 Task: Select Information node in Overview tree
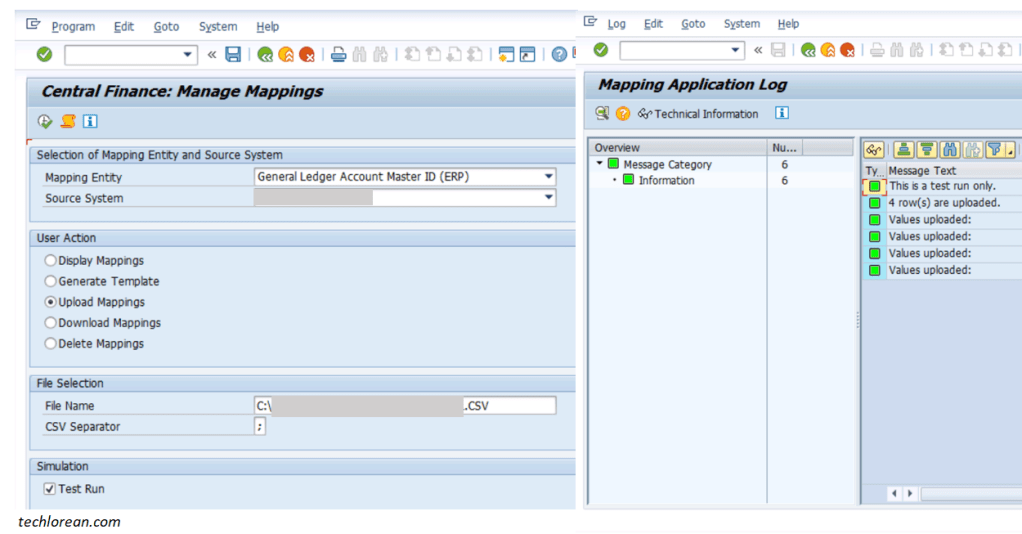tap(666, 181)
